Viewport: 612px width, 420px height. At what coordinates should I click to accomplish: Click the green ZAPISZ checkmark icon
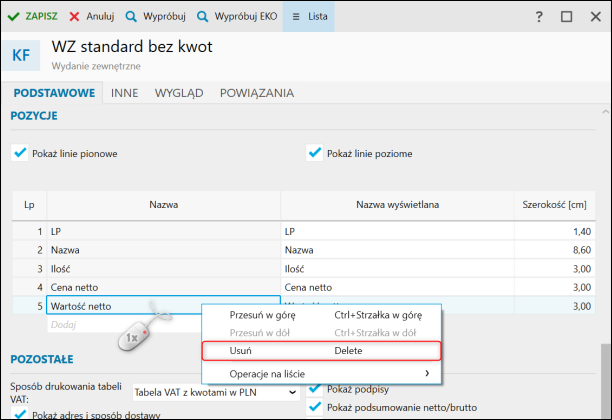[x=14, y=17]
